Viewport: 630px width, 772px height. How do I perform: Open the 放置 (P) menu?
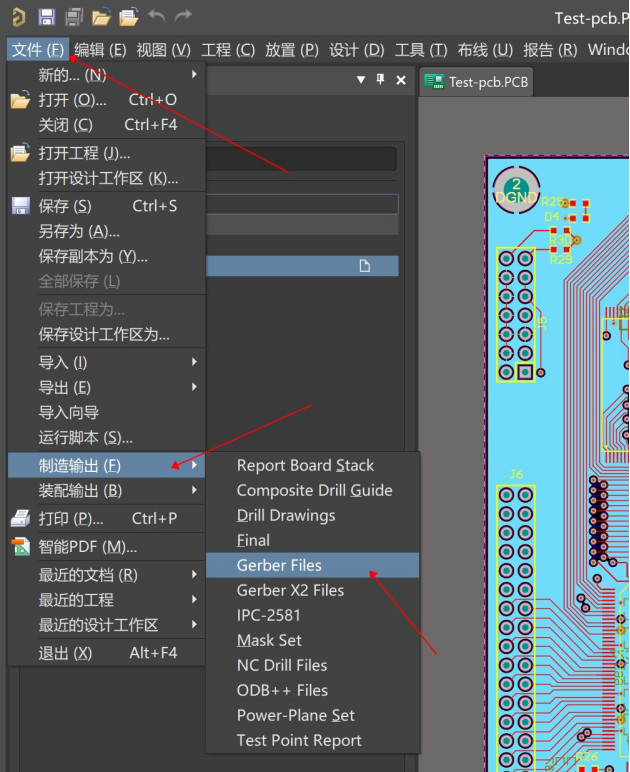click(x=292, y=50)
